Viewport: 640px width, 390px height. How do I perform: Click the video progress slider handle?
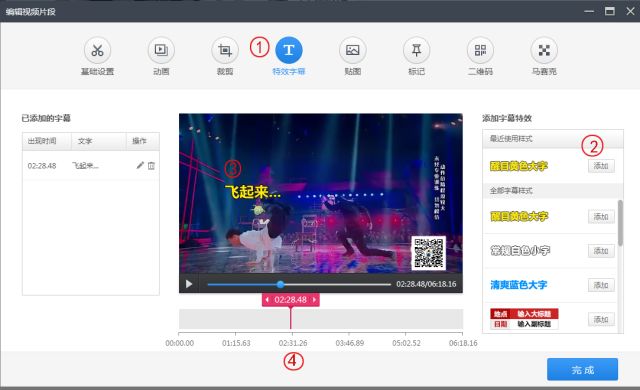280,284
